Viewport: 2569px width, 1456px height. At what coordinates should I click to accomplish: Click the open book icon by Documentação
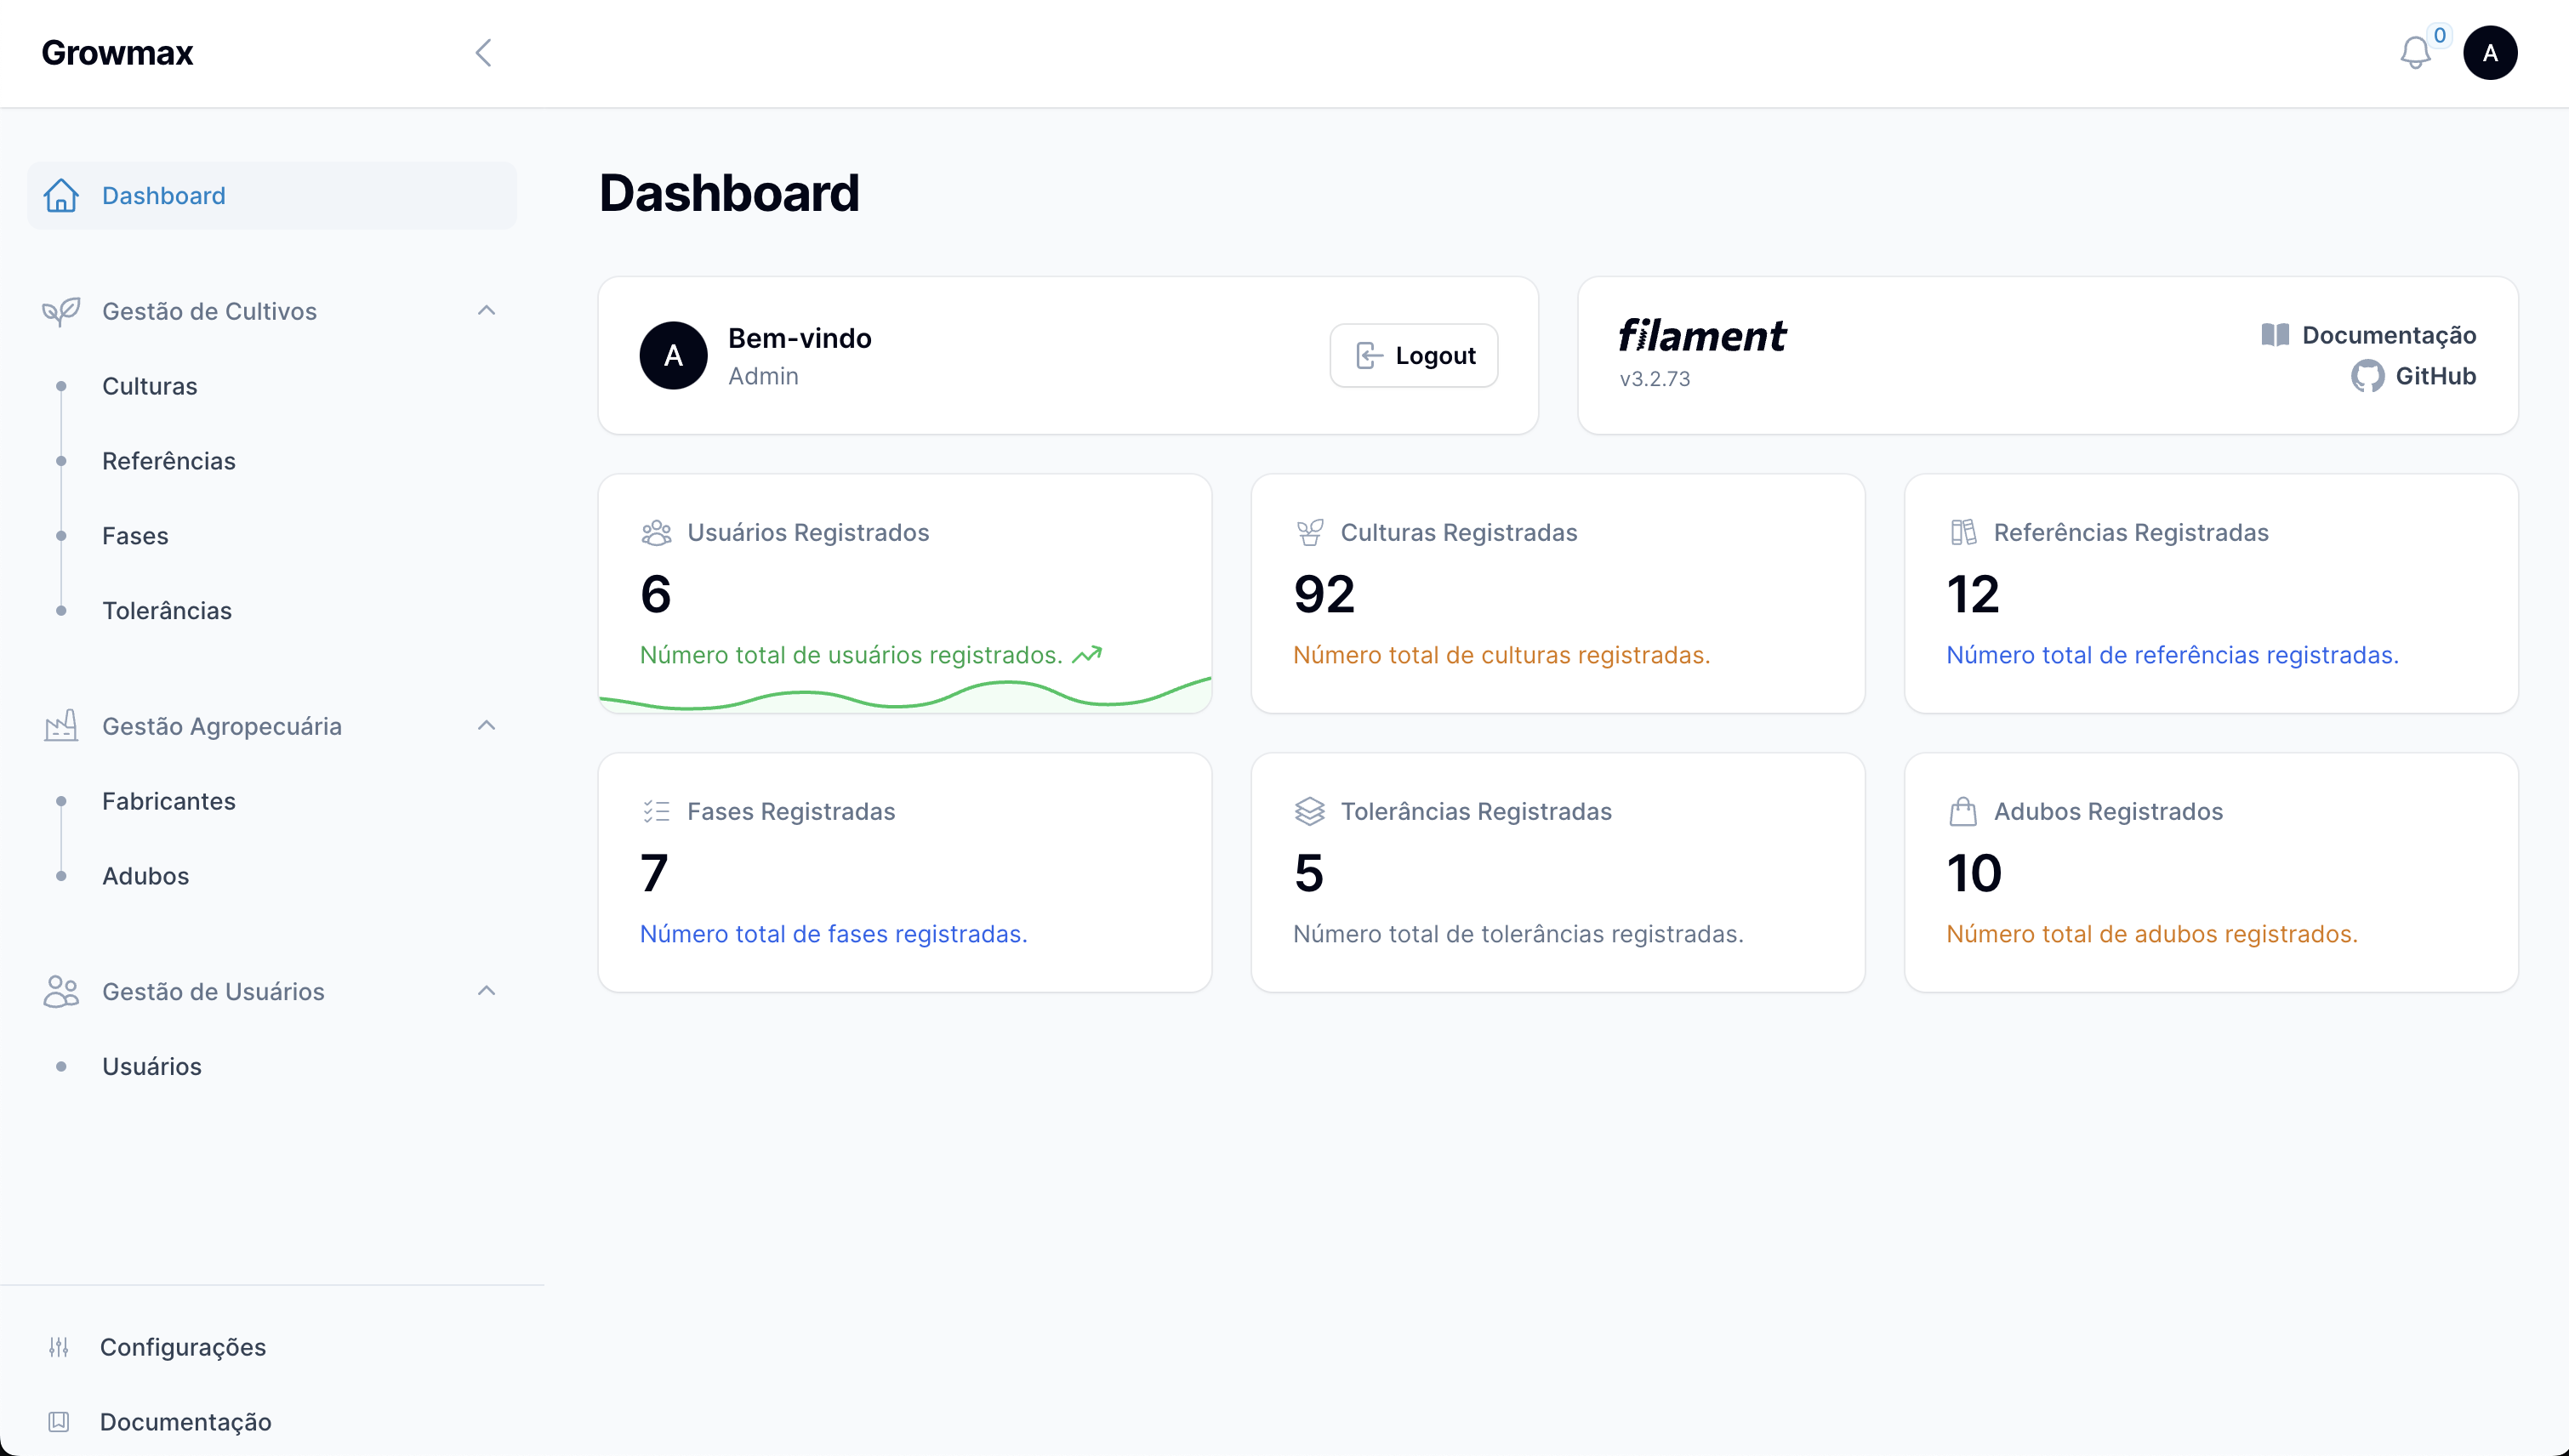[2275, 335]
